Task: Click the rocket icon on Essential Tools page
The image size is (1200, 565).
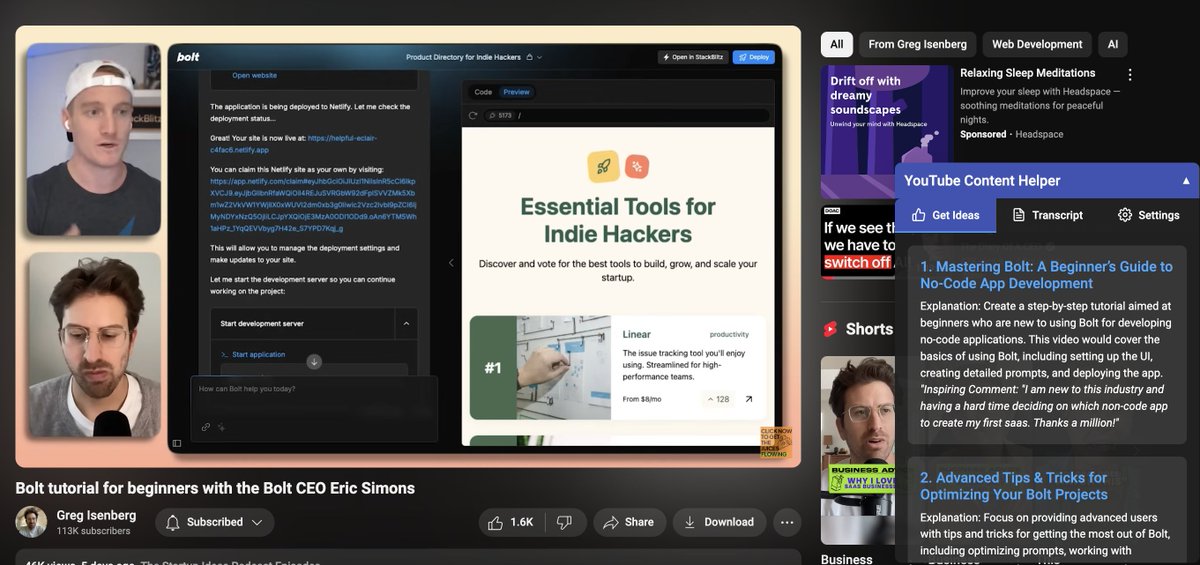Action: coord(602,166)
